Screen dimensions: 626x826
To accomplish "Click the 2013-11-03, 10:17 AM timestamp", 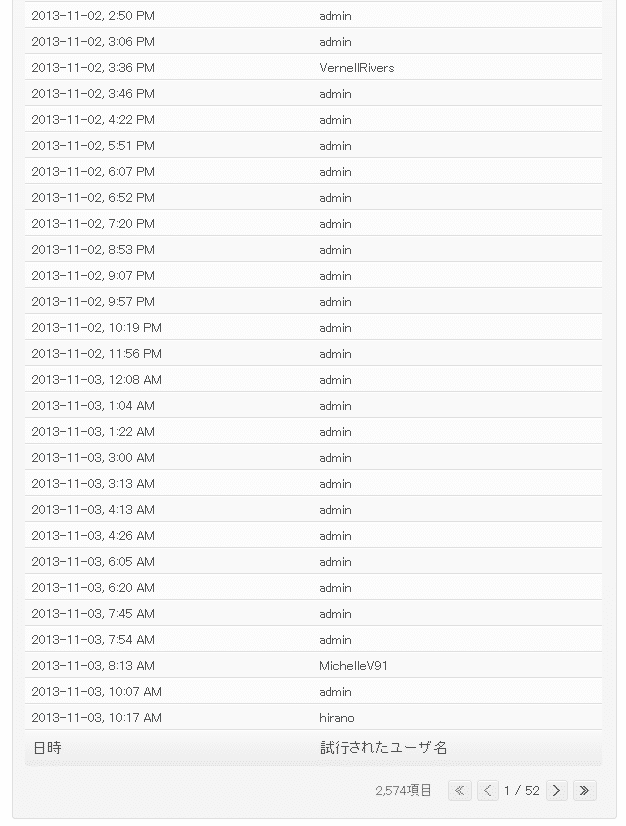I will [x=96, y=718].
